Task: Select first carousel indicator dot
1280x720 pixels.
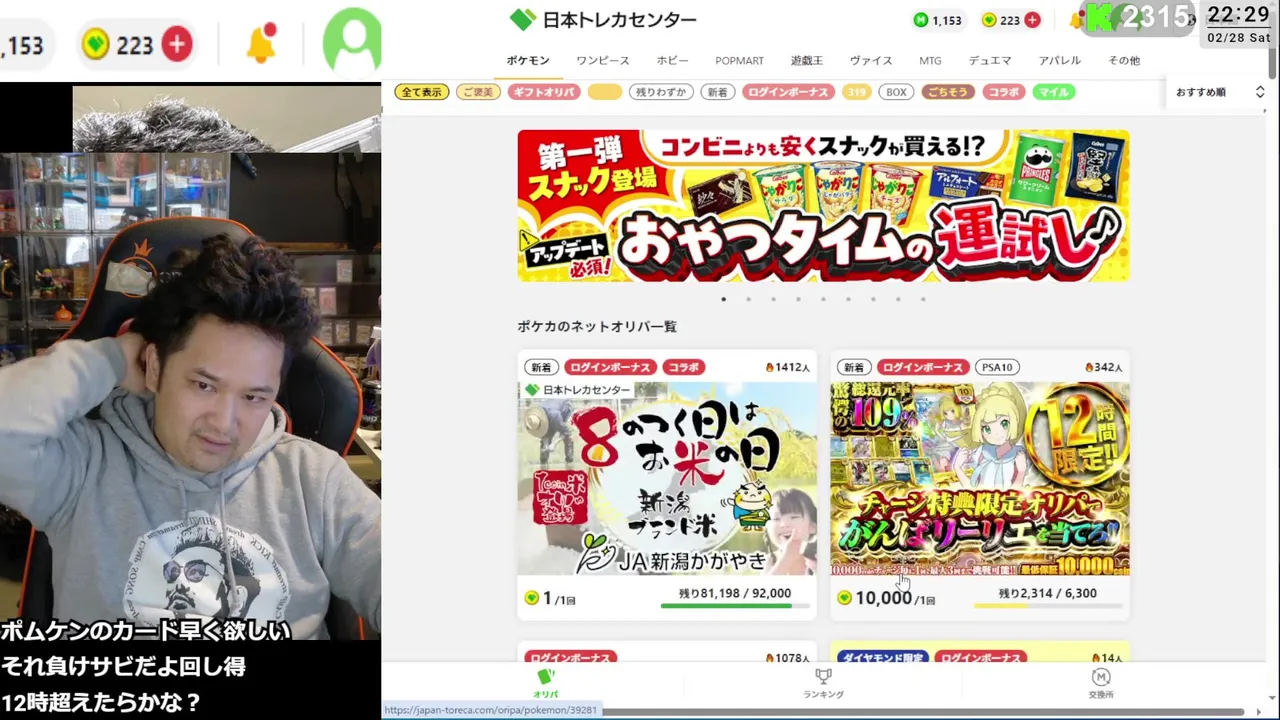Action: point(723,299)
